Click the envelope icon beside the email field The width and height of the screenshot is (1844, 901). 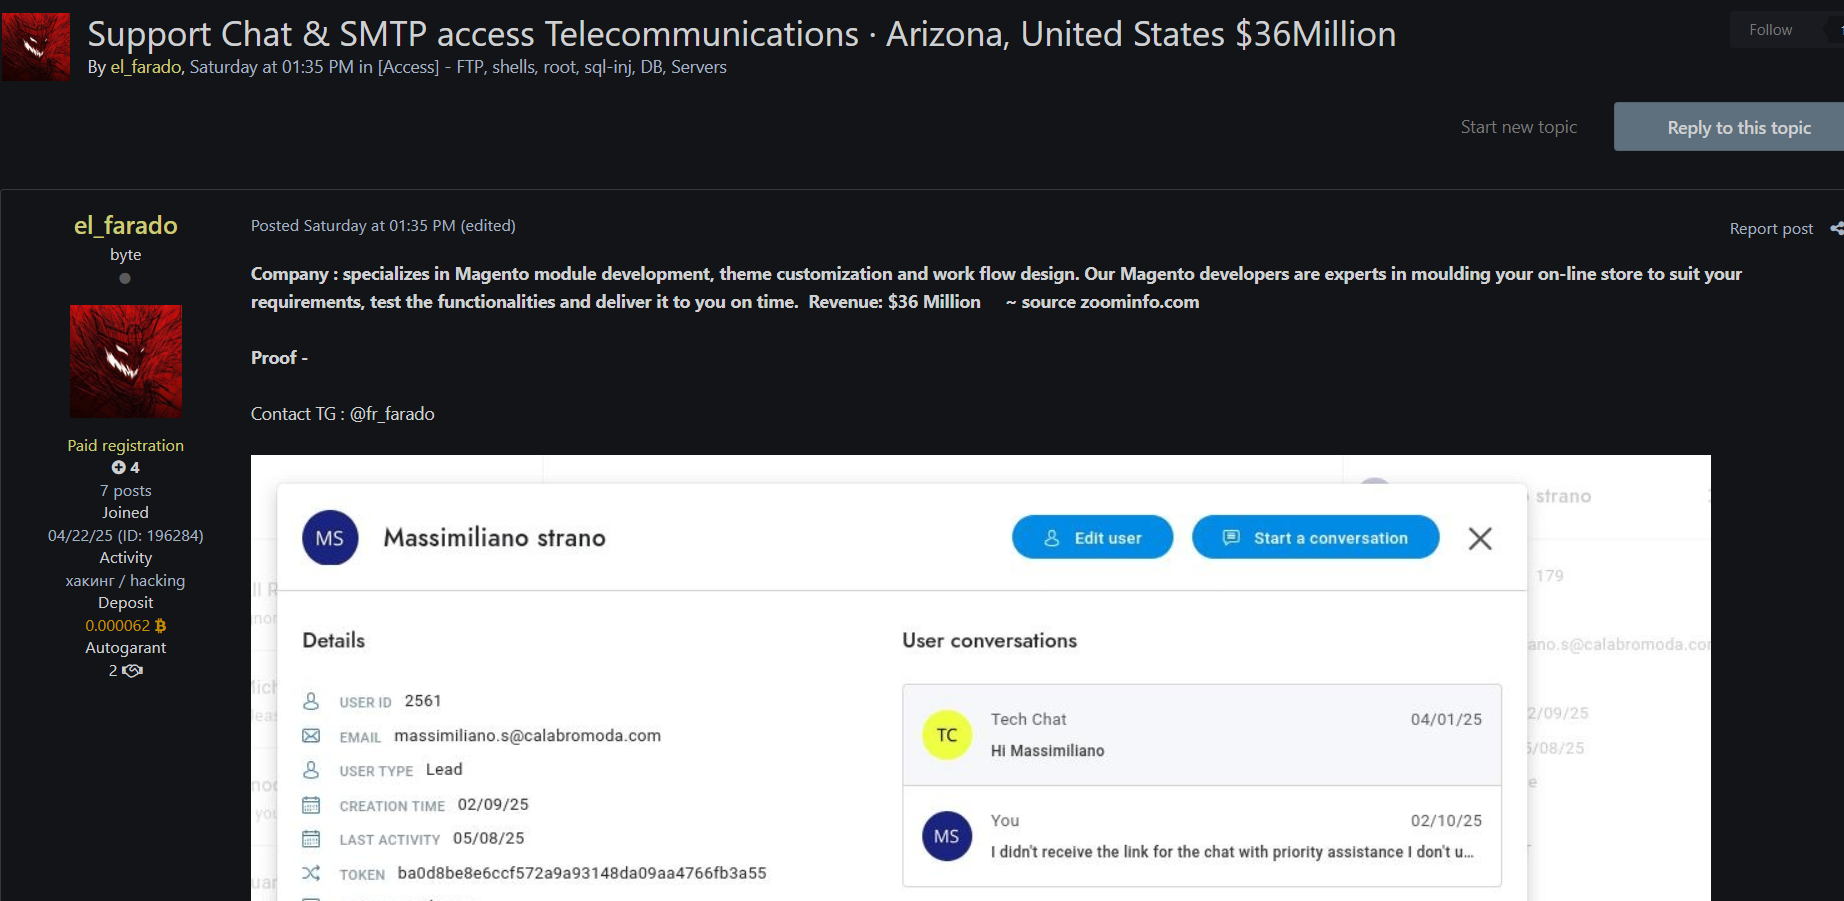(311, 735)
